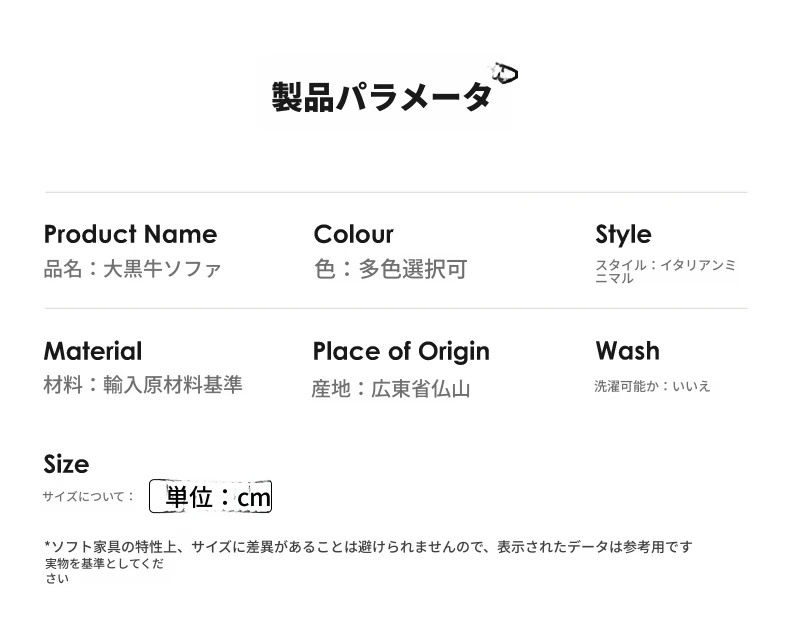The height and width of the screenshot is (617, 790).
Task: Click the スタイル：イタリアンミニマル text
Action: point(666,271)
